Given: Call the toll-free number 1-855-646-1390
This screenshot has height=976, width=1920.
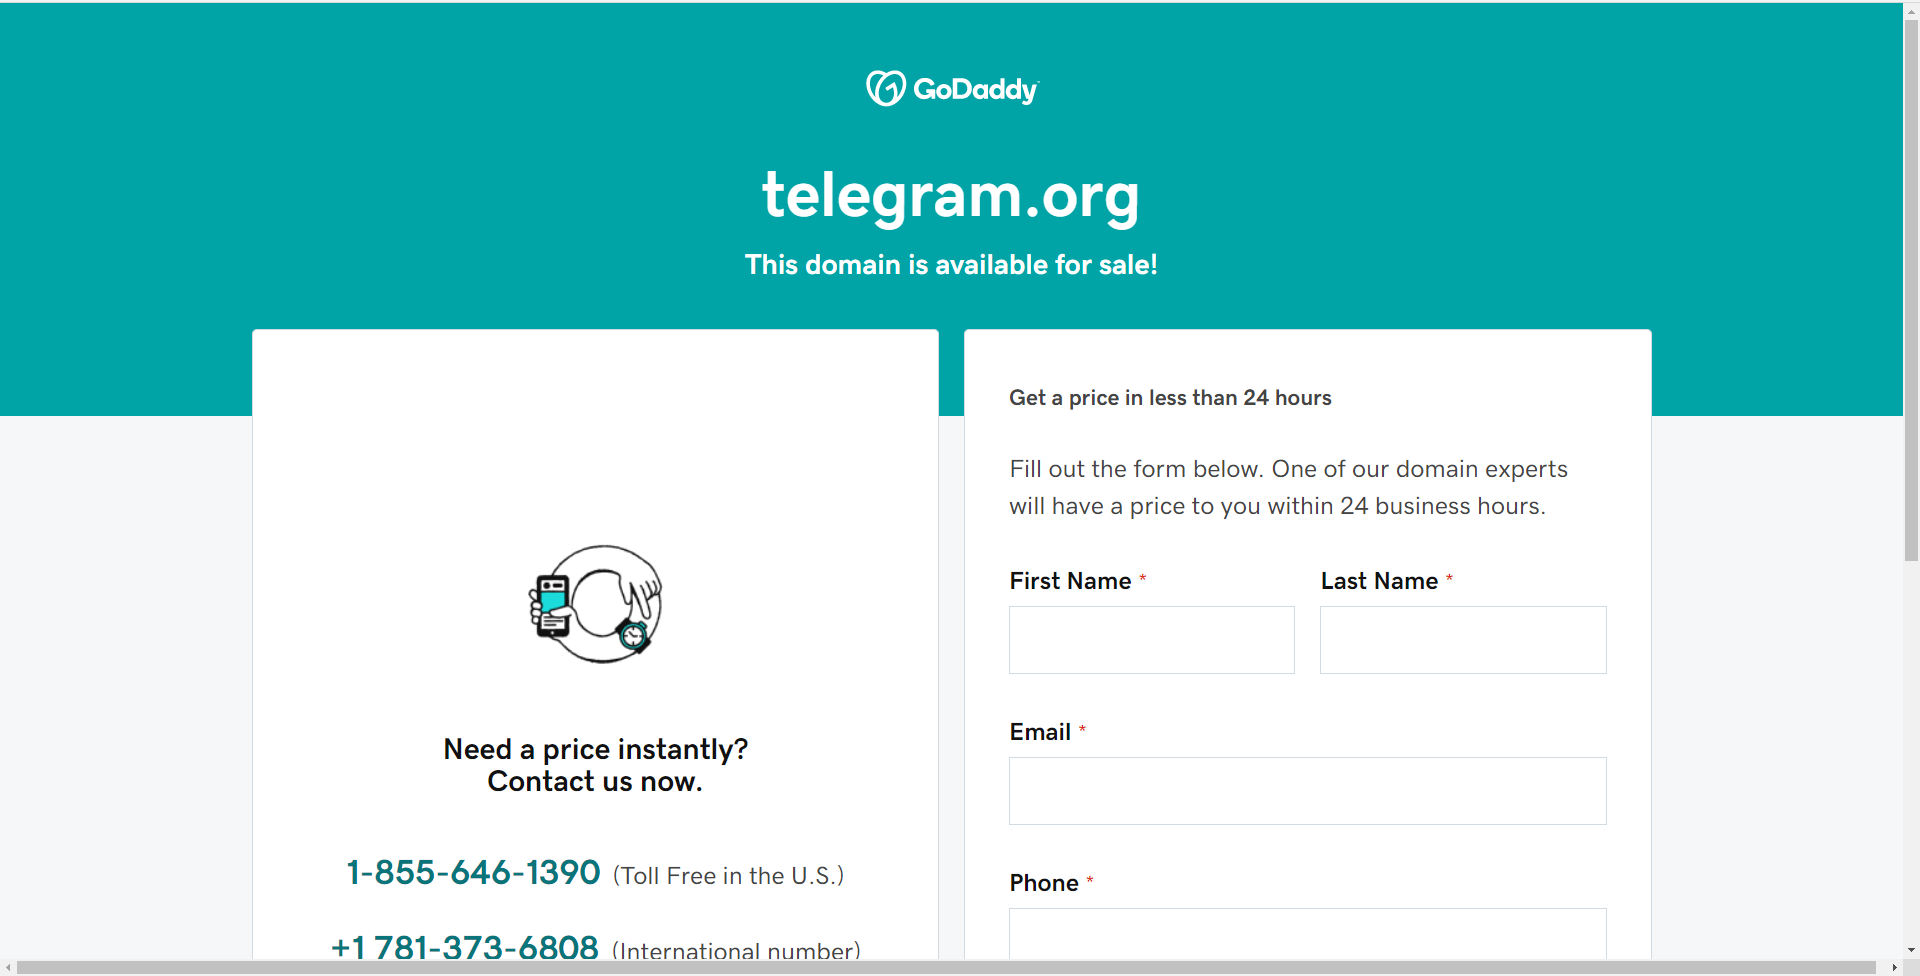Looking at the screenshot, I should (x=473, y=873).
